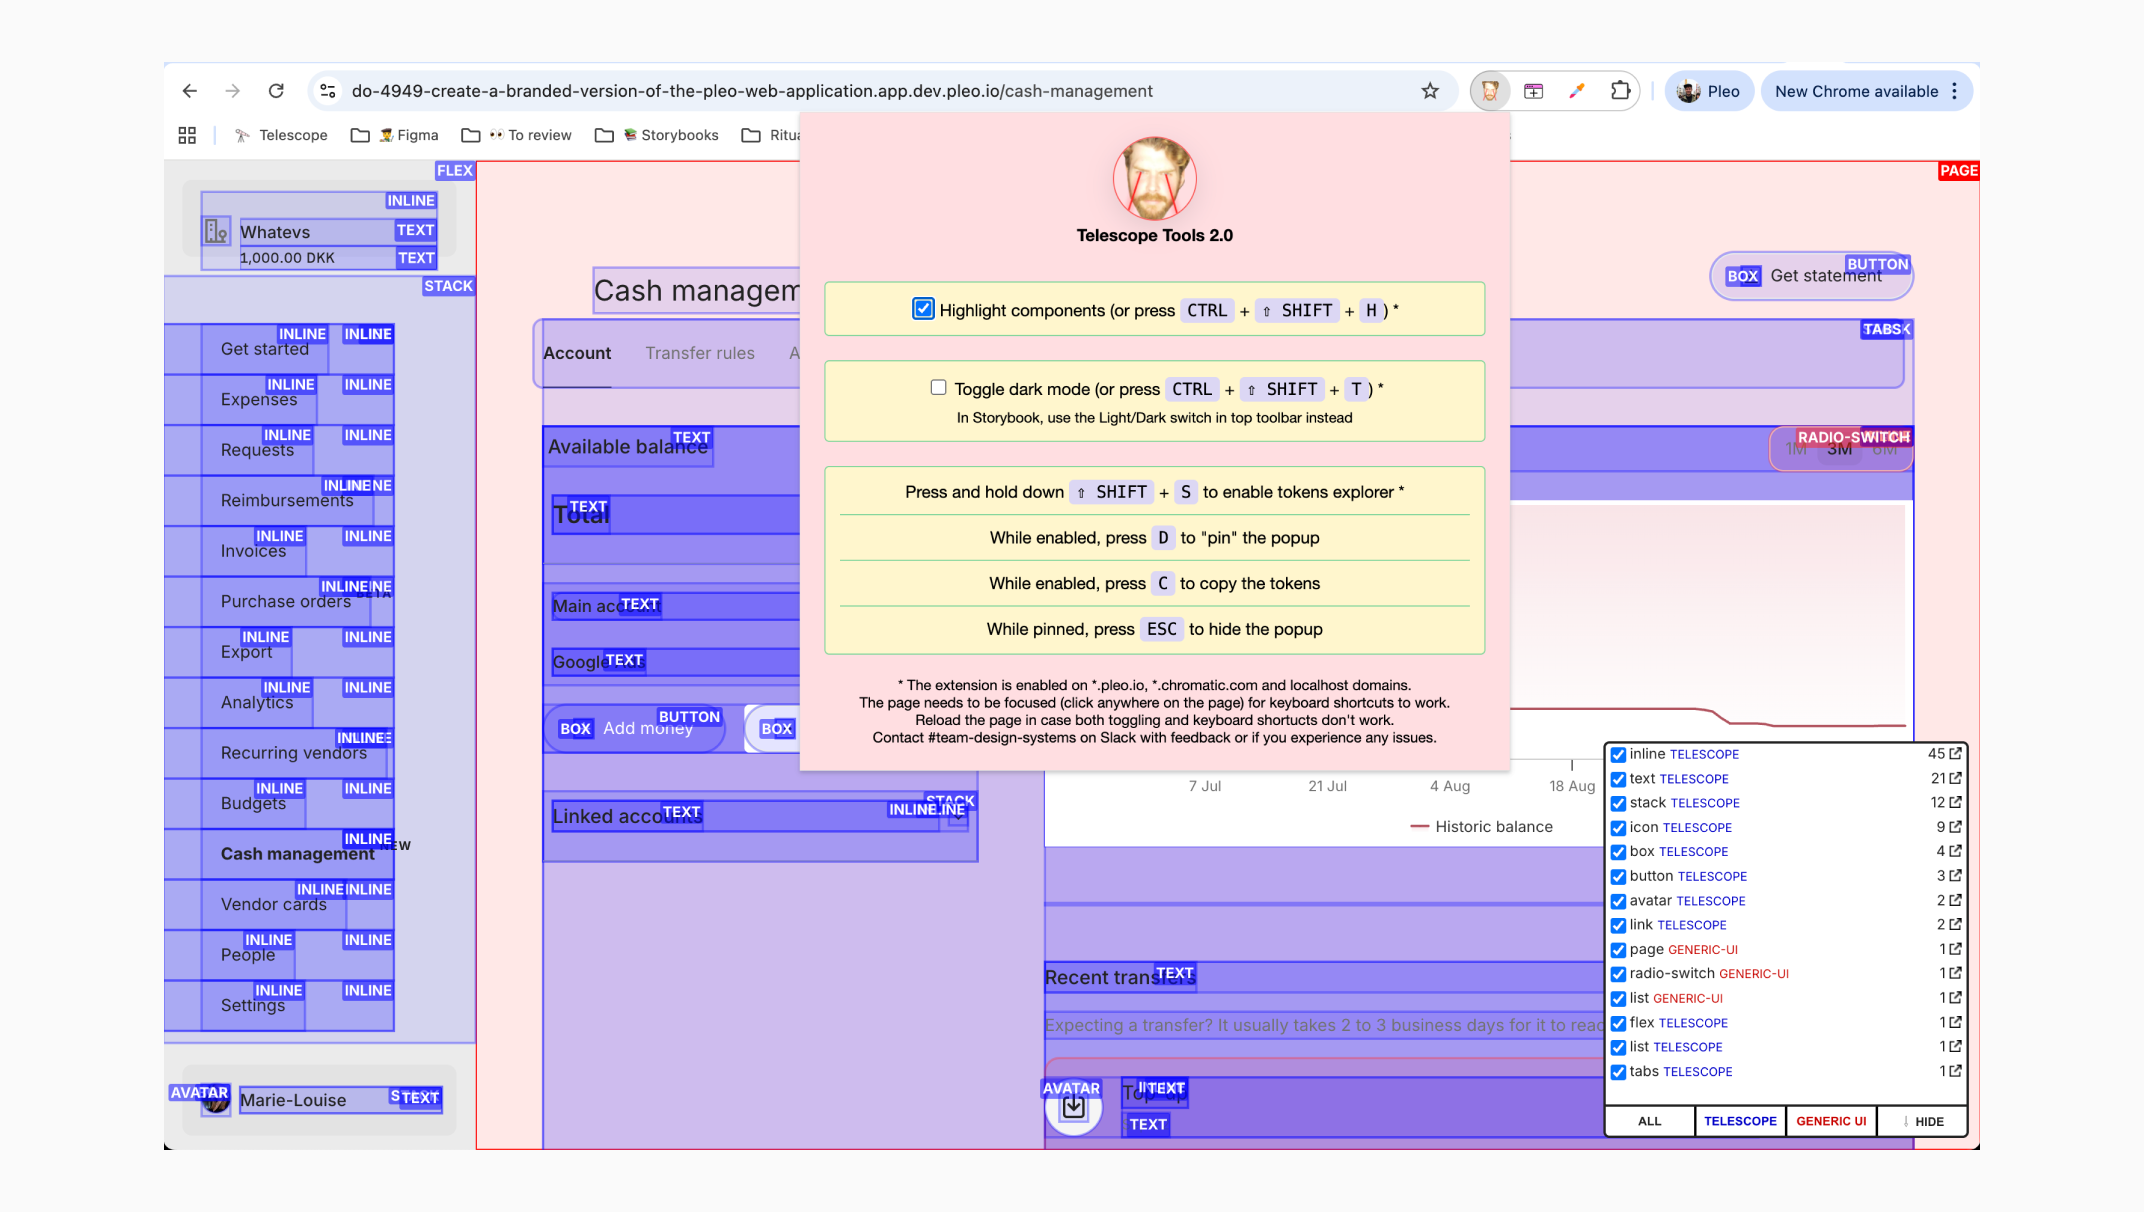Uncheck Highlight components in Telescope popup

coord(922,309)
